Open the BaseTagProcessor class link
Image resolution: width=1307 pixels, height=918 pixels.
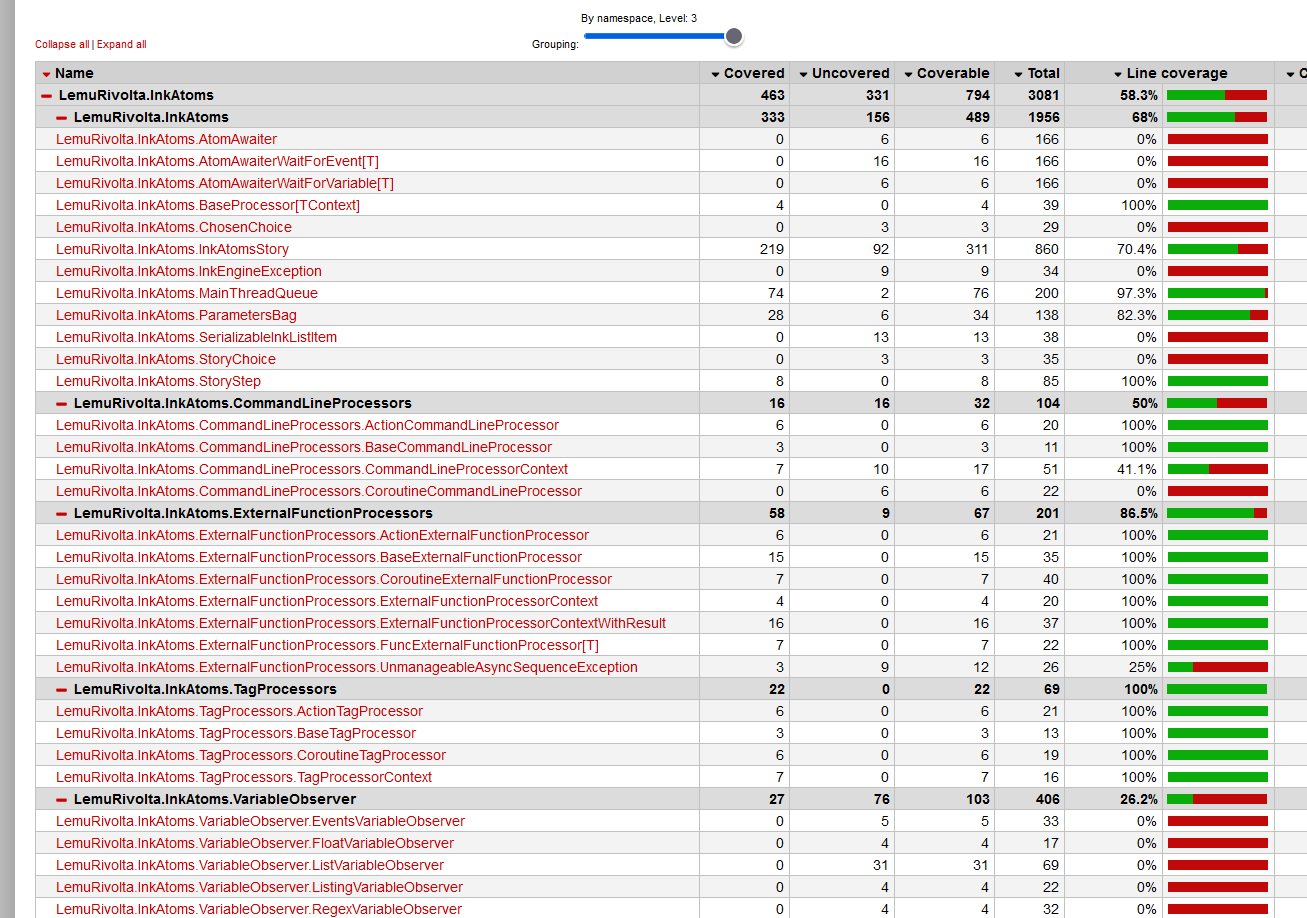tap(236, 733)
